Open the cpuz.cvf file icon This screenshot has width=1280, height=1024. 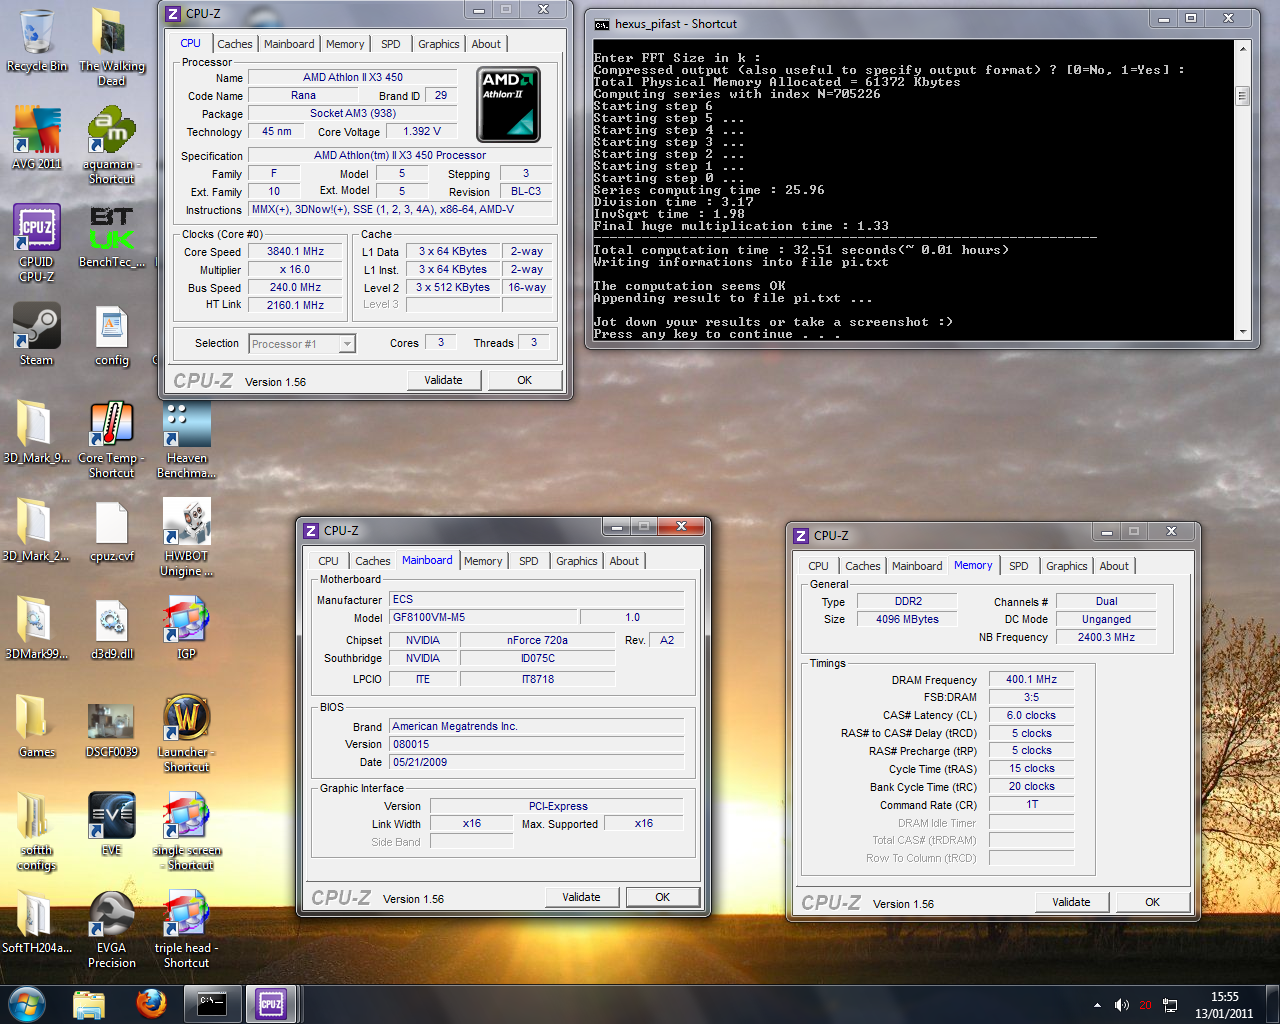111,530
